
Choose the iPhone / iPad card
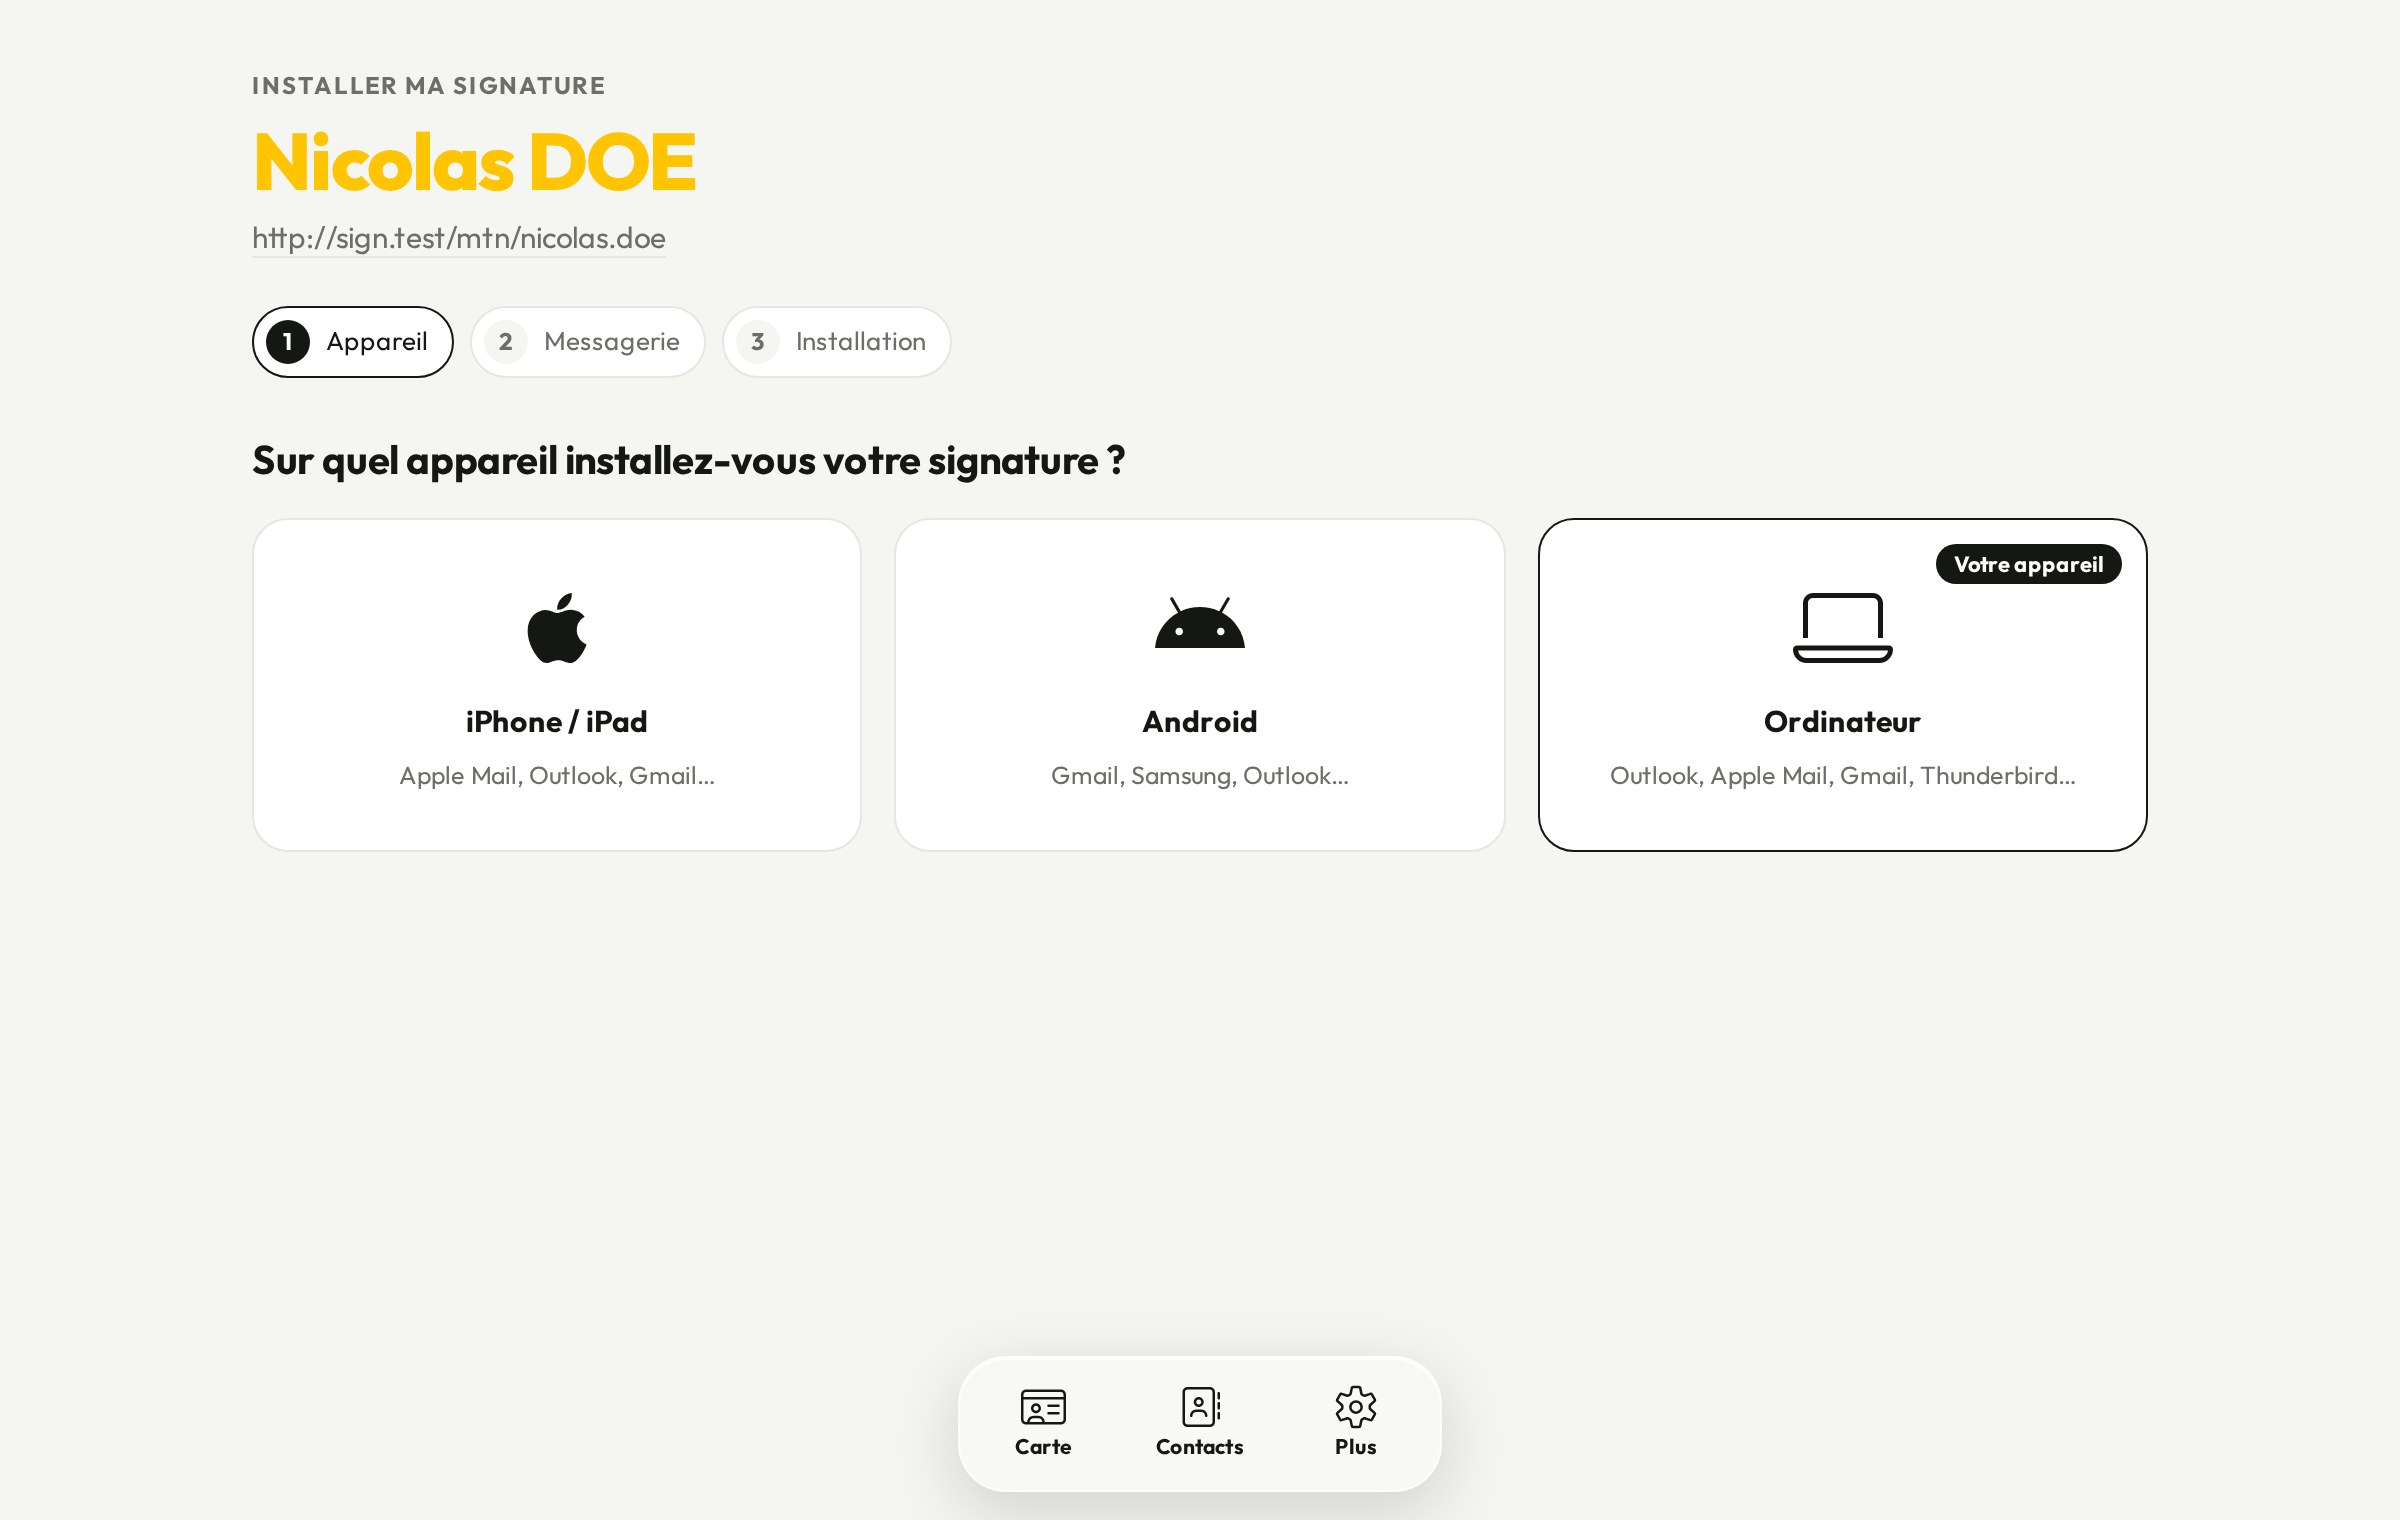click(557, 685)
